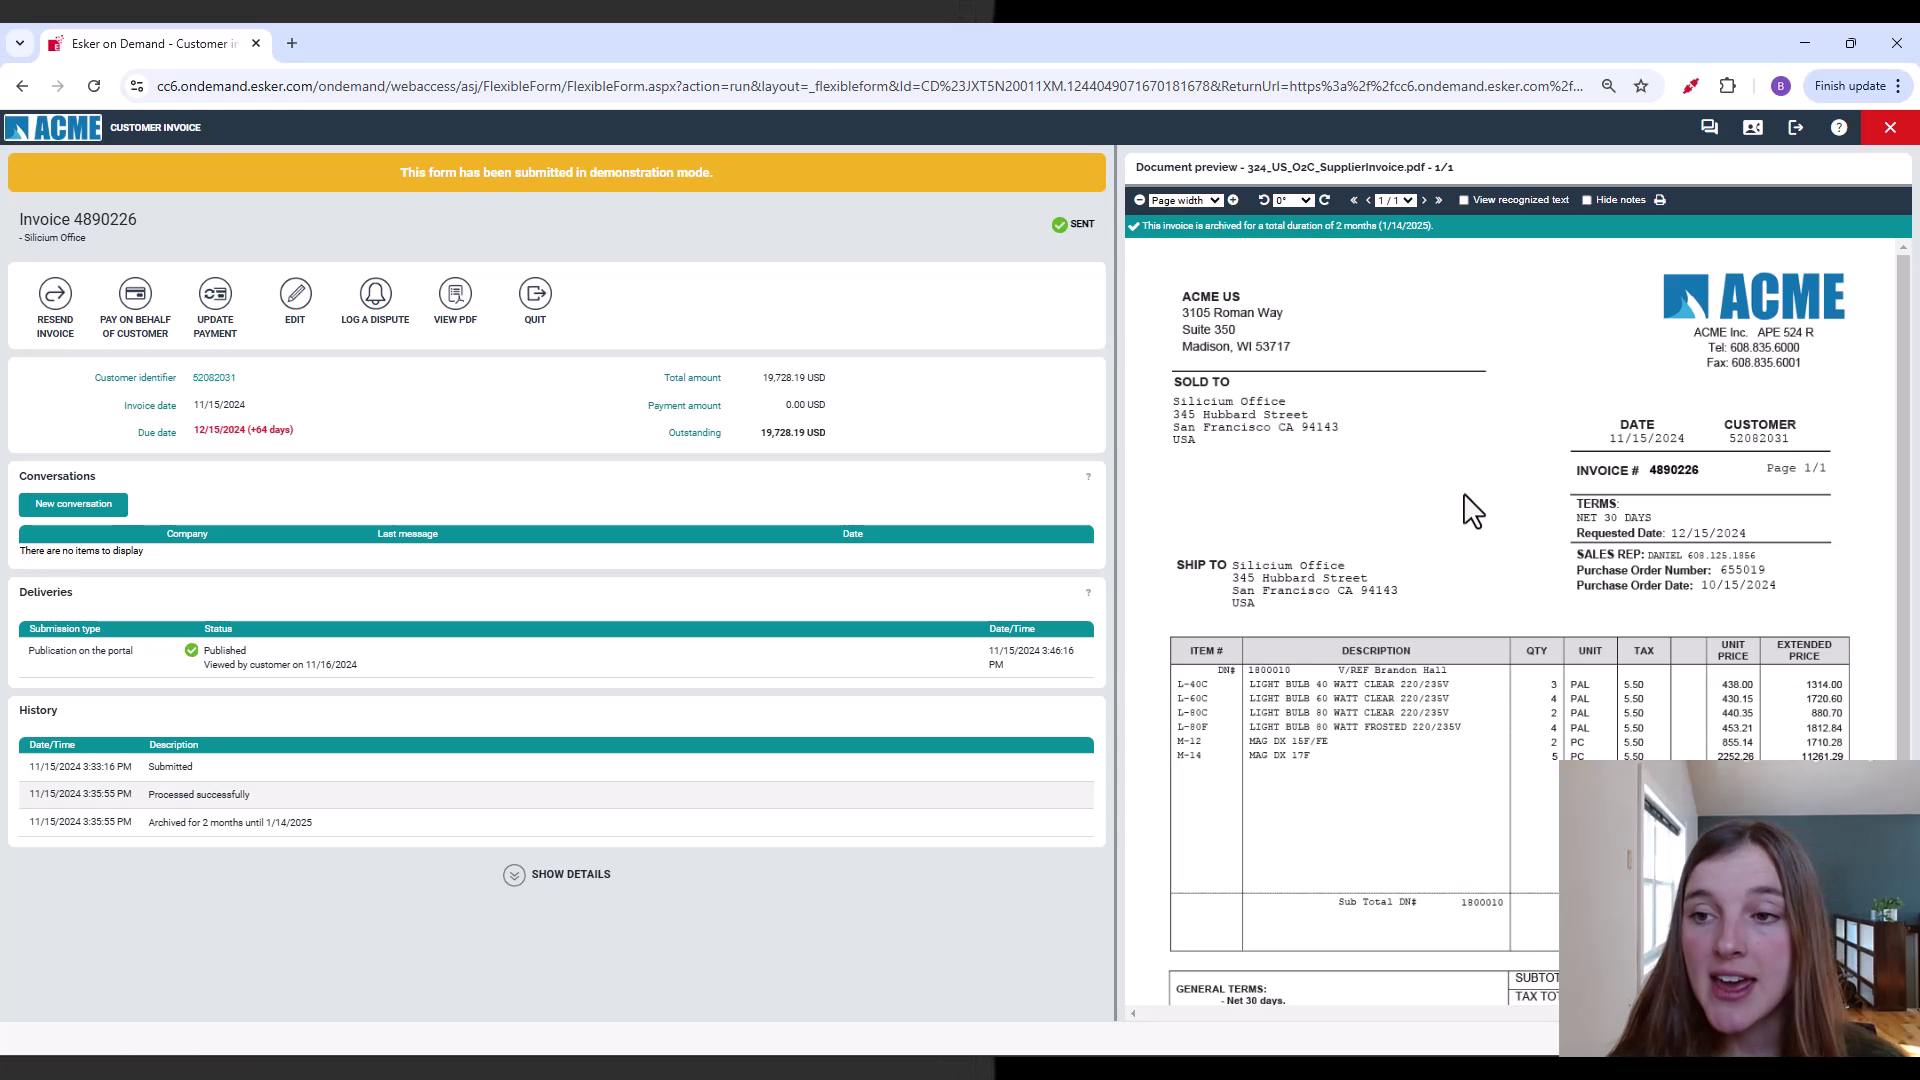Viewport: 1920px width, 1080px height.
Task: Check the Hide notes option
Action: 1586,200
